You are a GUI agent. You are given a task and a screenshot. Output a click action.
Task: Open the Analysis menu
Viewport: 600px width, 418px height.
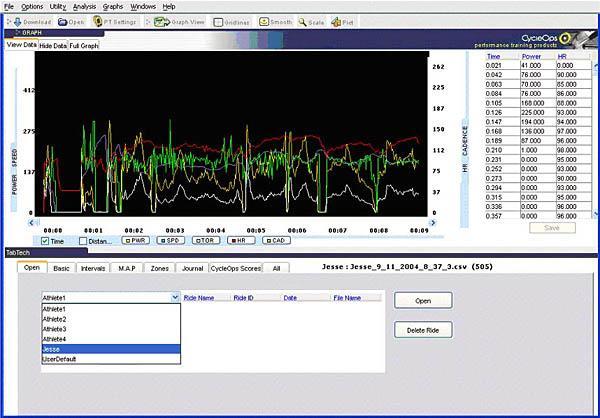[x=85, y=6]
